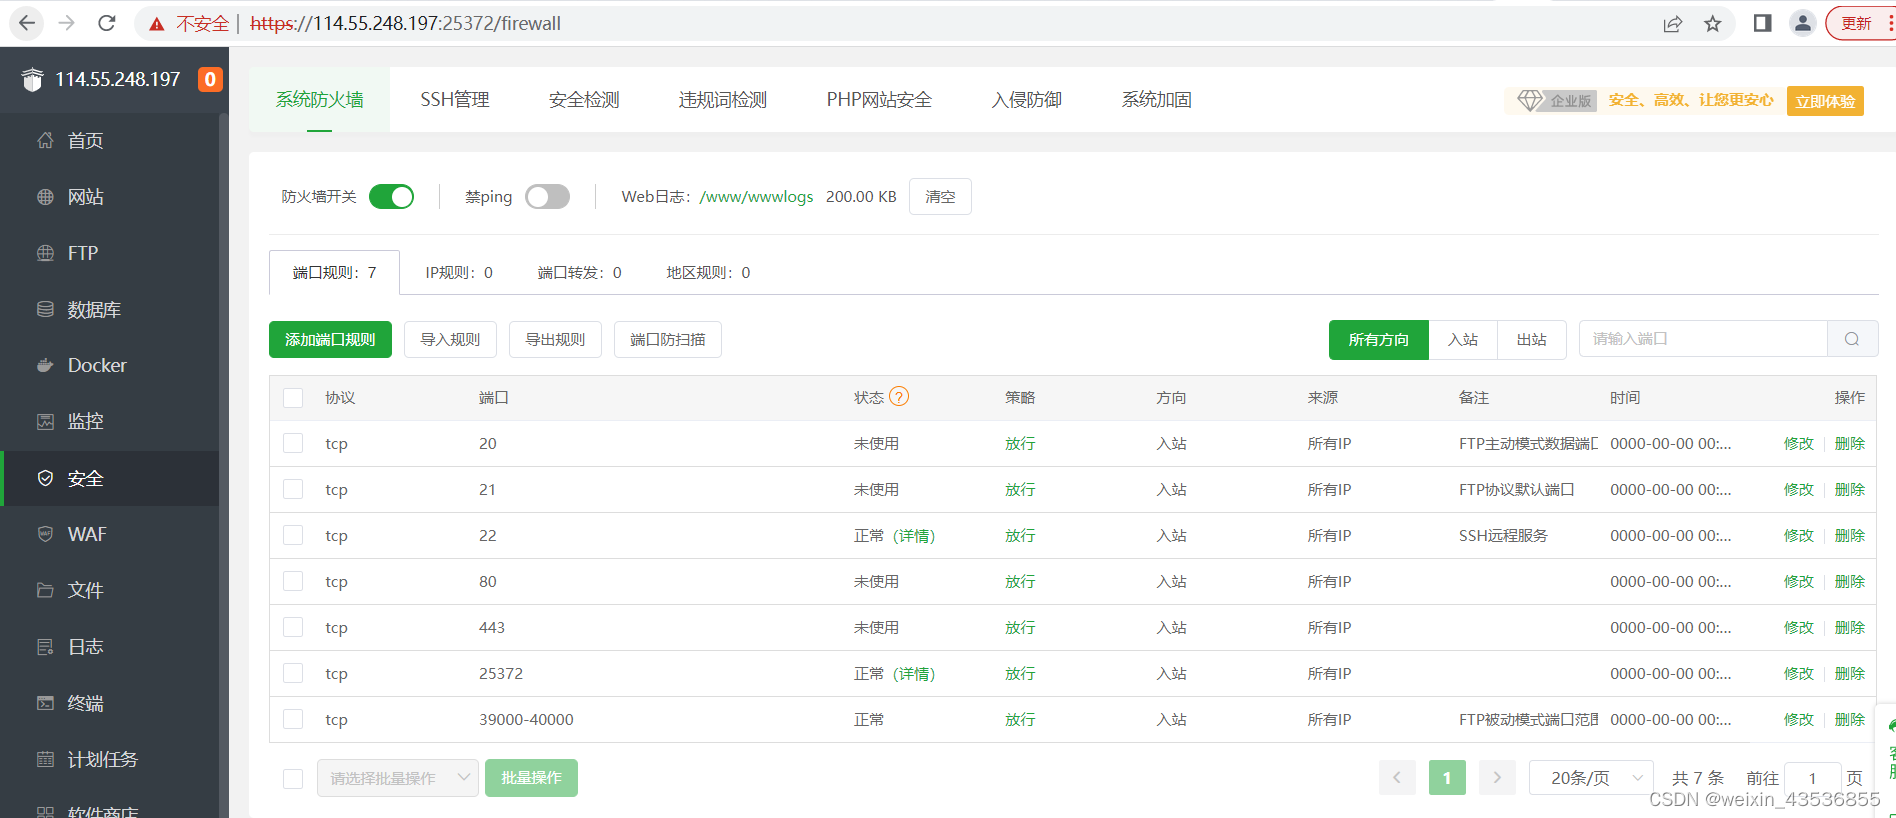
Task: Check the checkbox for port 80 row
Action: (293, 581)
